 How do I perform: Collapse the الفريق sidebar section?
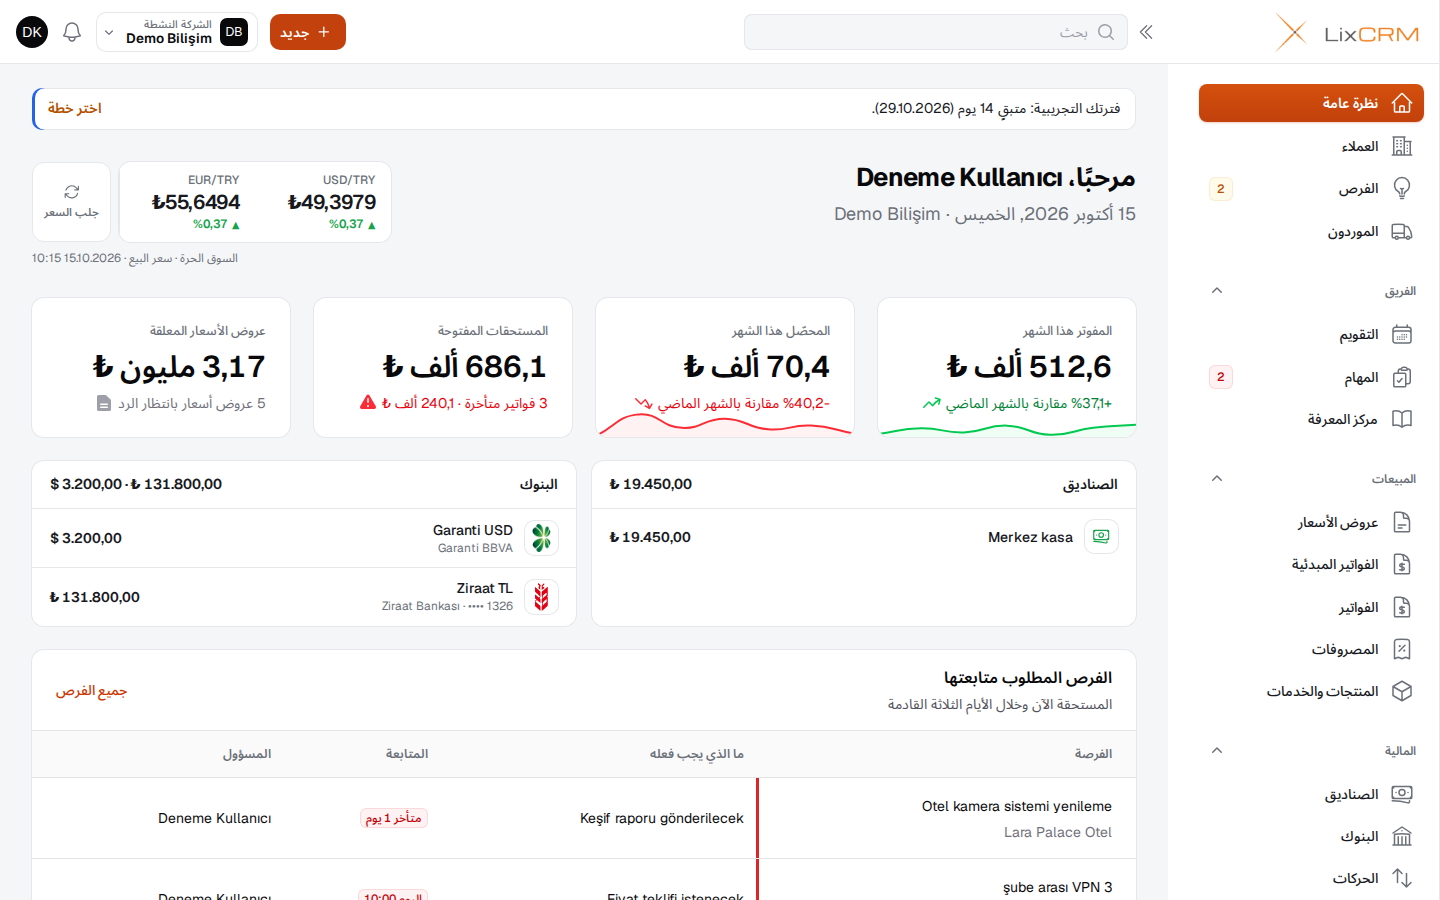click(1217, 291)
